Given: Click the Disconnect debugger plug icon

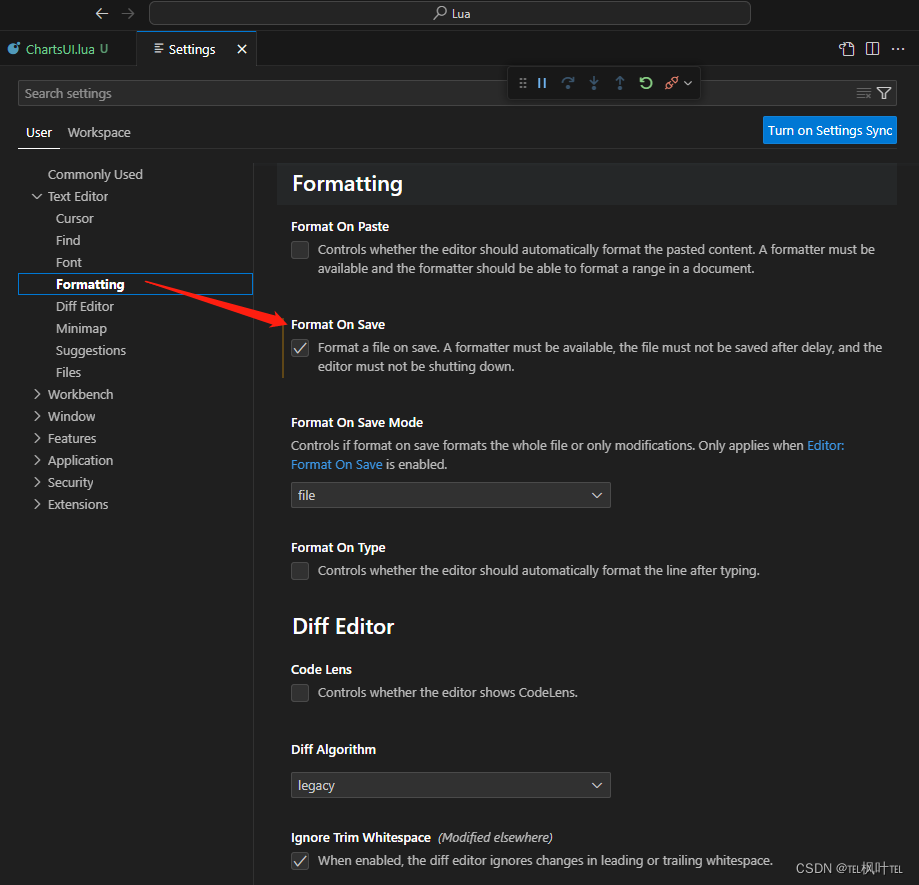Looking at the screenshot, I should click(x=672, y=83).
